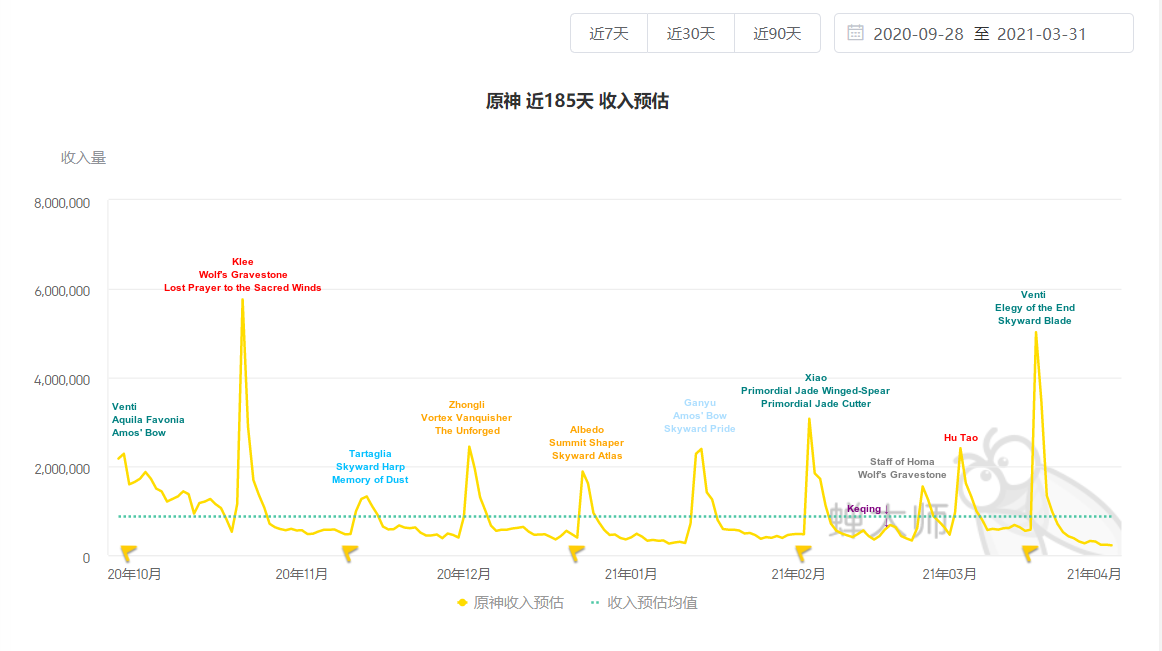Click the yellow 原神收入预估 legend dot

(x=462, y=603)
